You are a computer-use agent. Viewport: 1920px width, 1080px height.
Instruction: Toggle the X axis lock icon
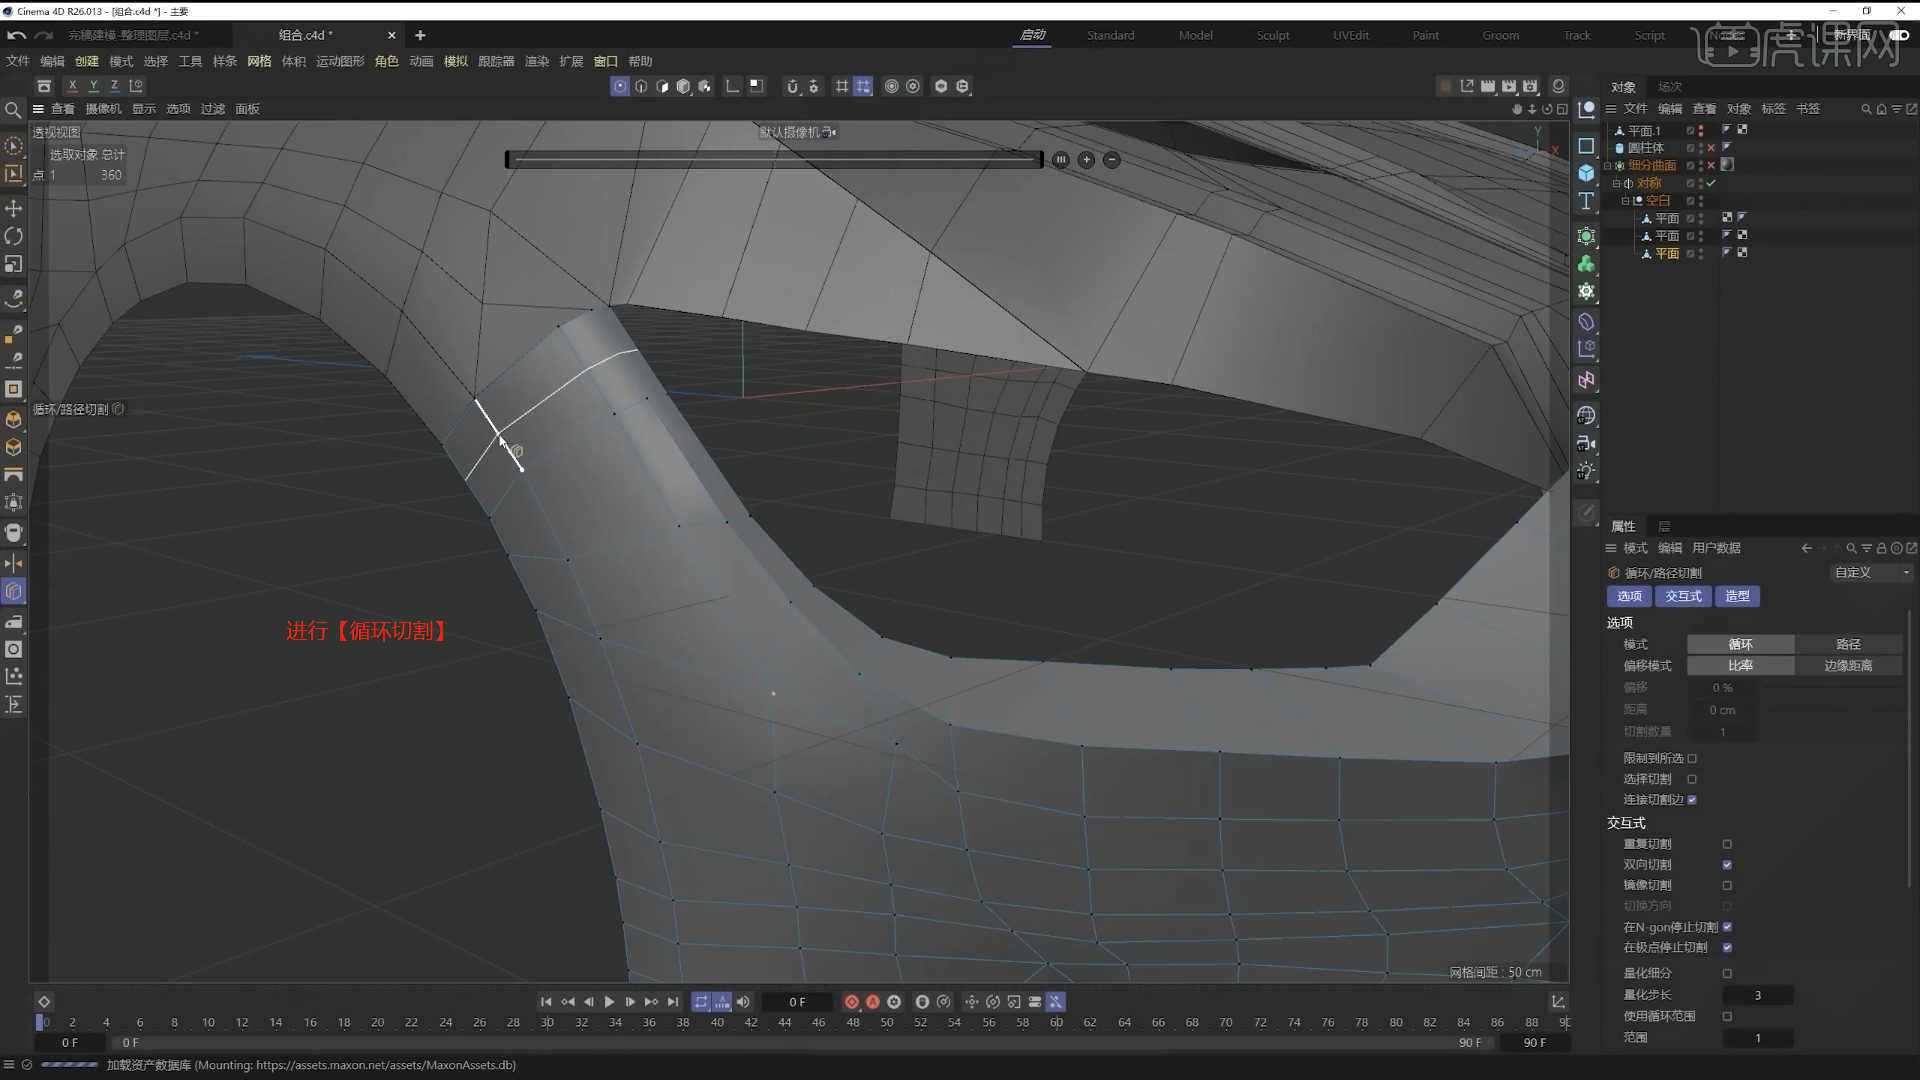click(x=72, y=86)
